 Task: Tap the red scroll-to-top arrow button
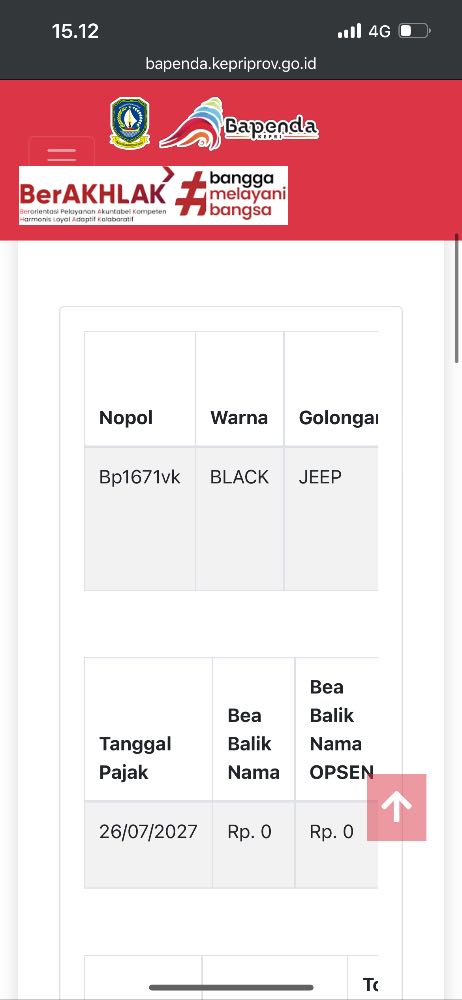tap(396, 807)
